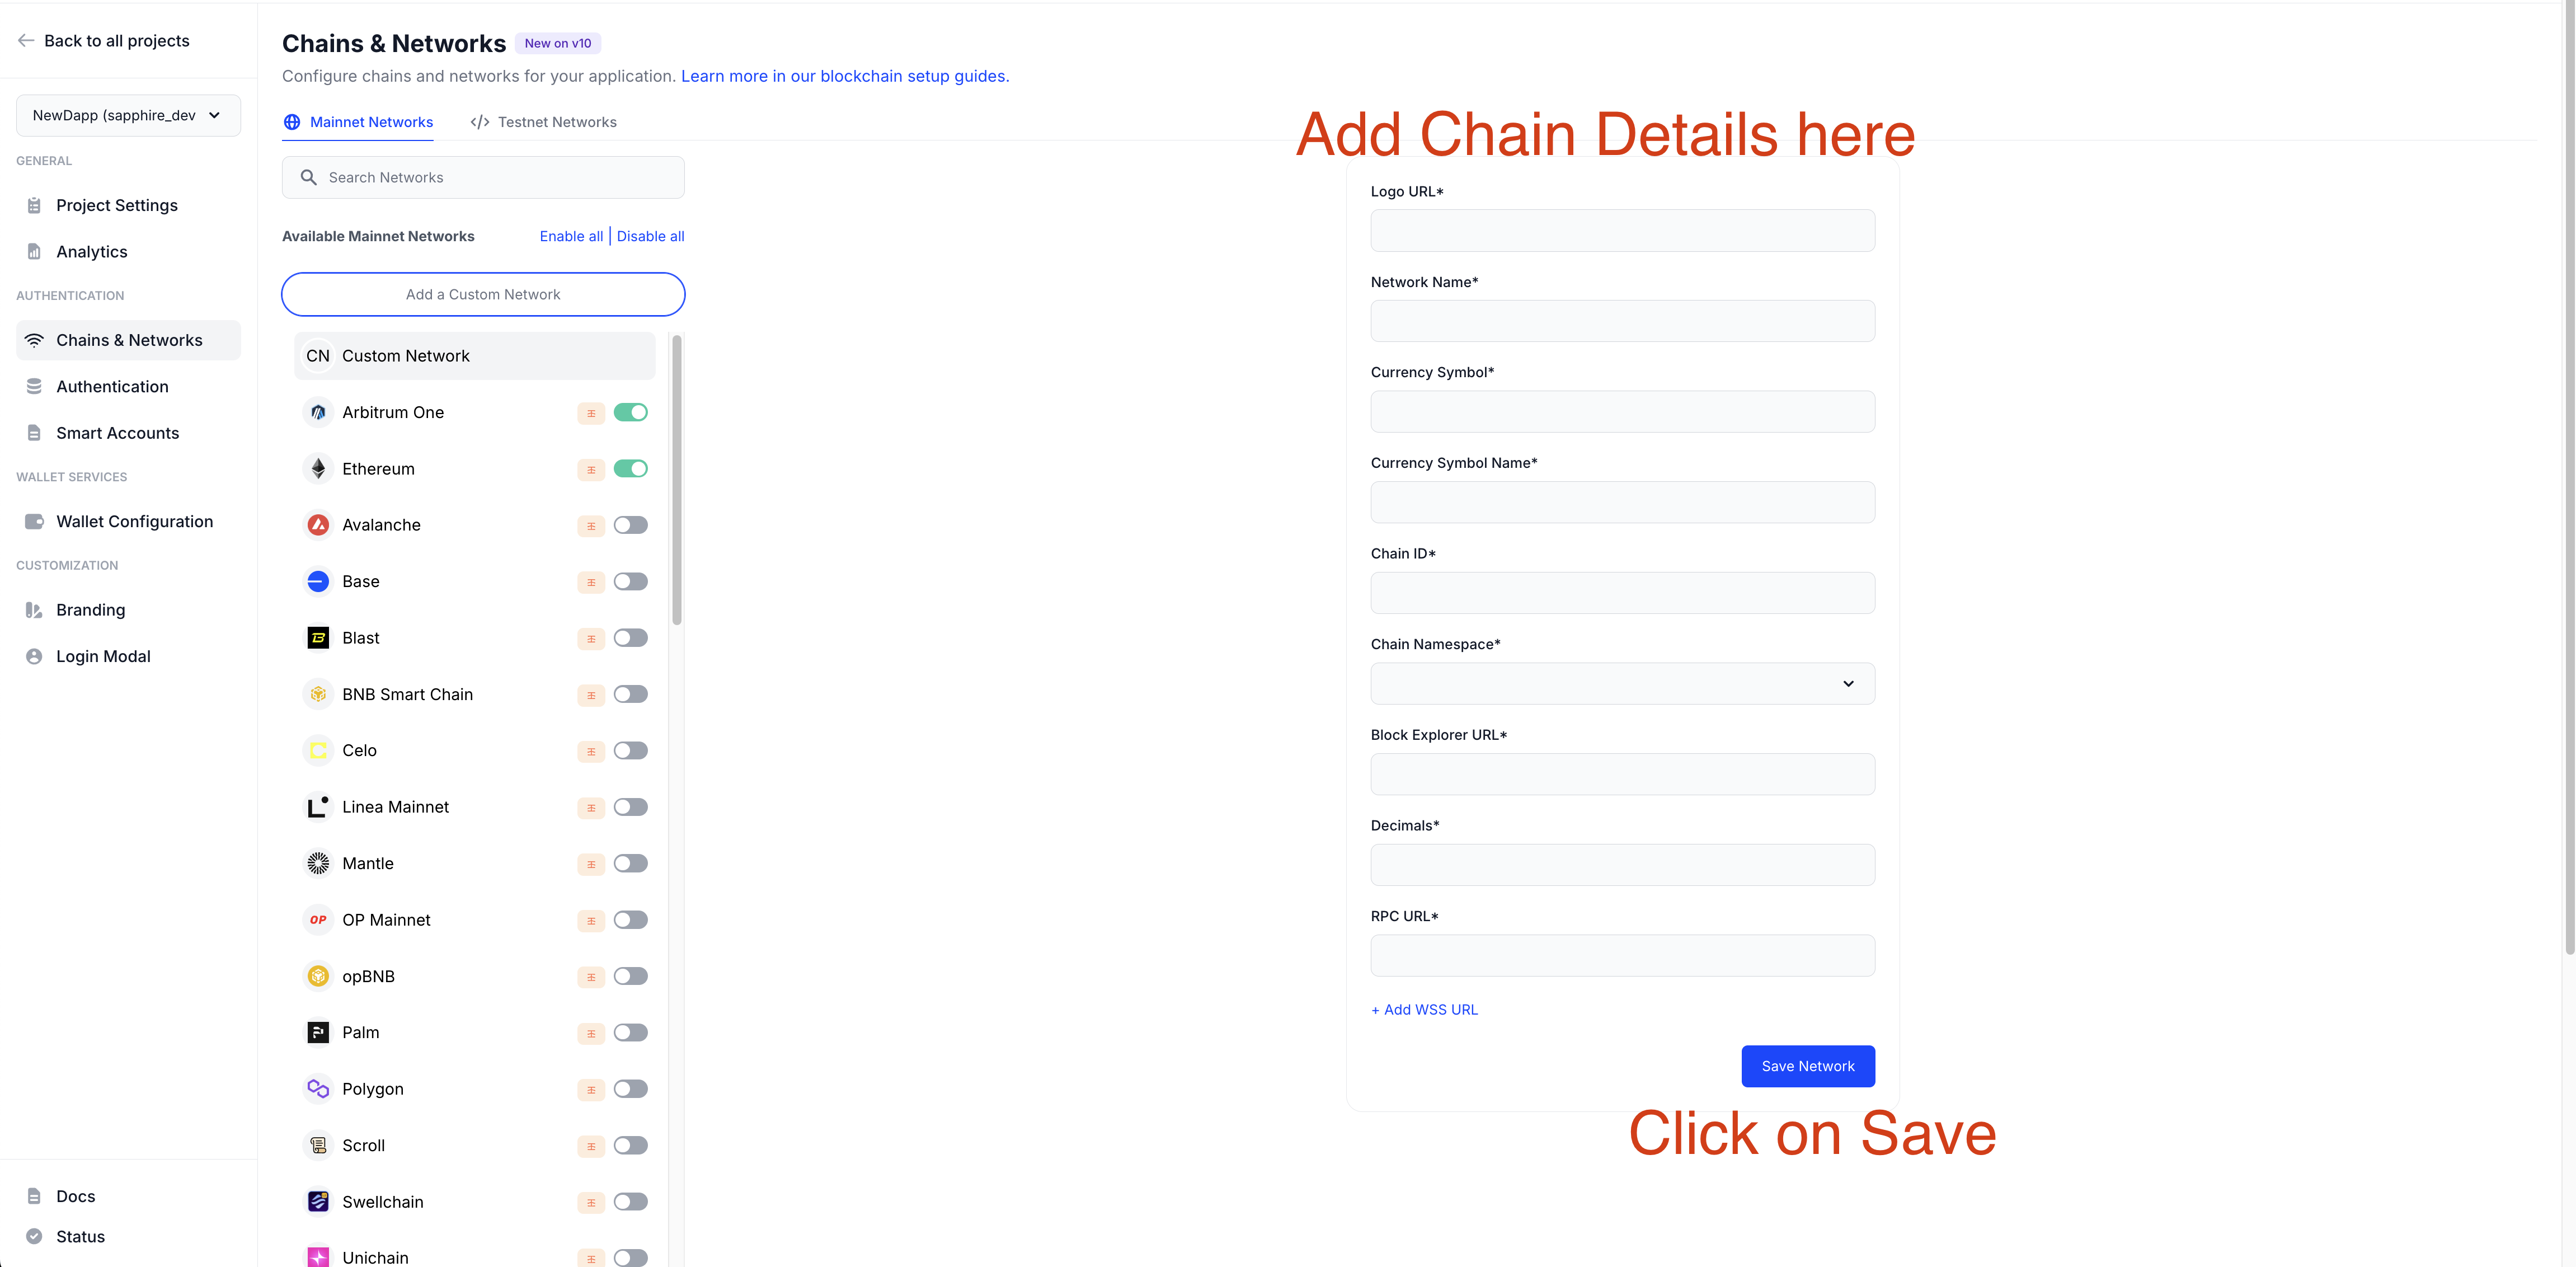Disable the Arbitrum One network toggle
Viewport: 2576px width, 1267px height.
tap(630, 412)
